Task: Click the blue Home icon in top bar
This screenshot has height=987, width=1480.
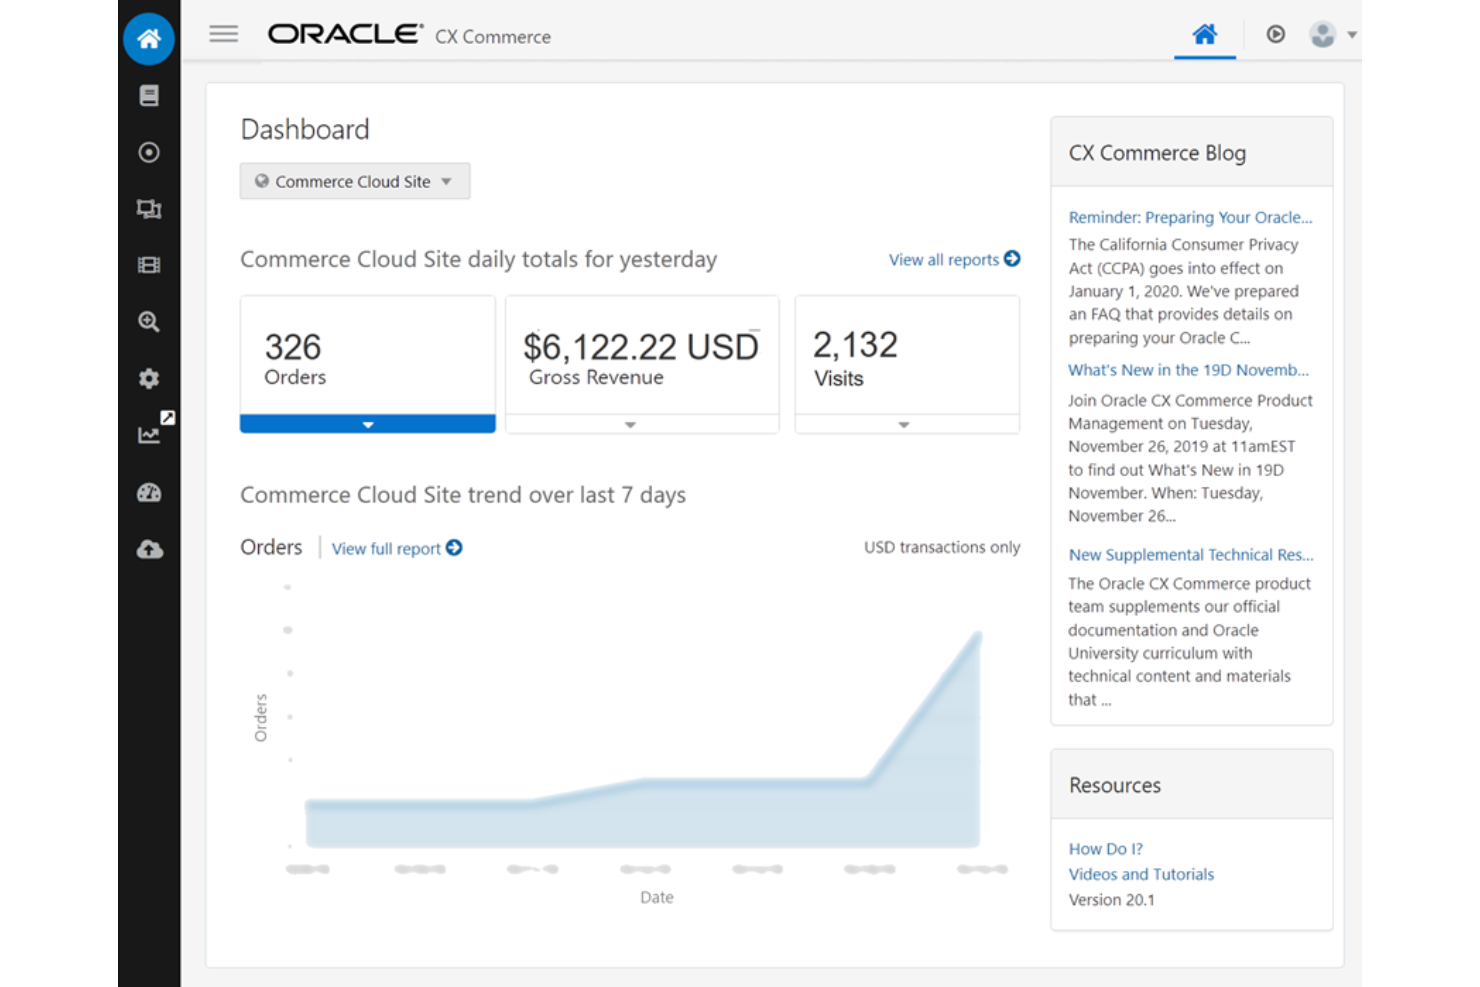Action: pyautogui.click(x=1205, y=35)
